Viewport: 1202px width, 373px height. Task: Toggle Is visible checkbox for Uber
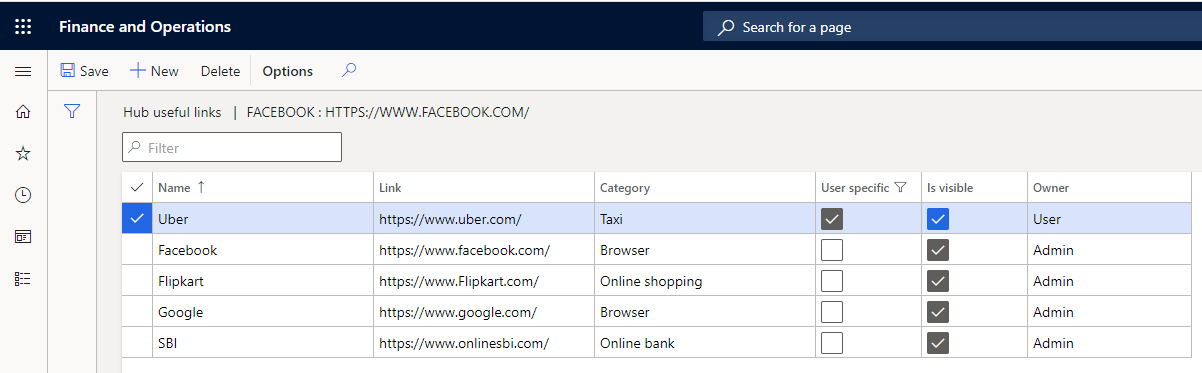coord(938,219)
